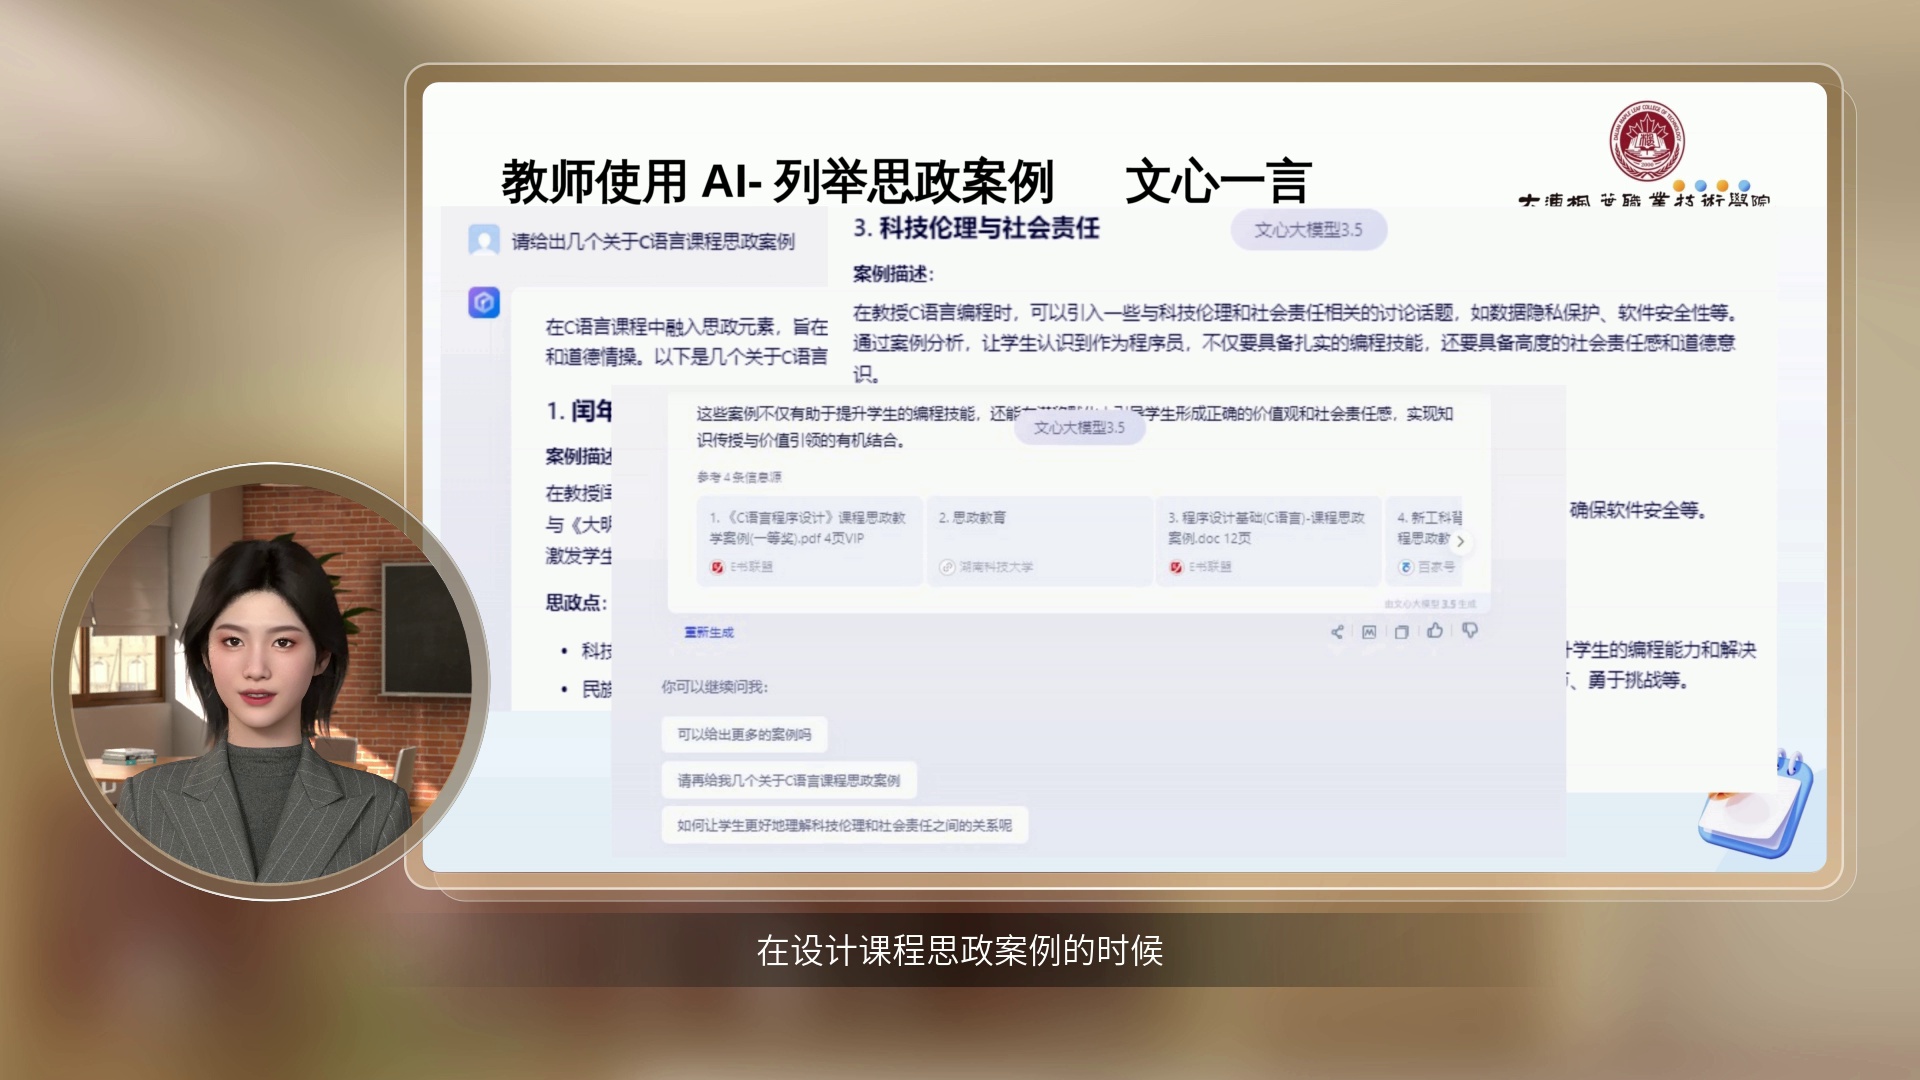Viewport: 1920px width, 1080px height.
Task: Open reference 3 程序设计基础 doc card
Action: click(x=1268, y=541)
